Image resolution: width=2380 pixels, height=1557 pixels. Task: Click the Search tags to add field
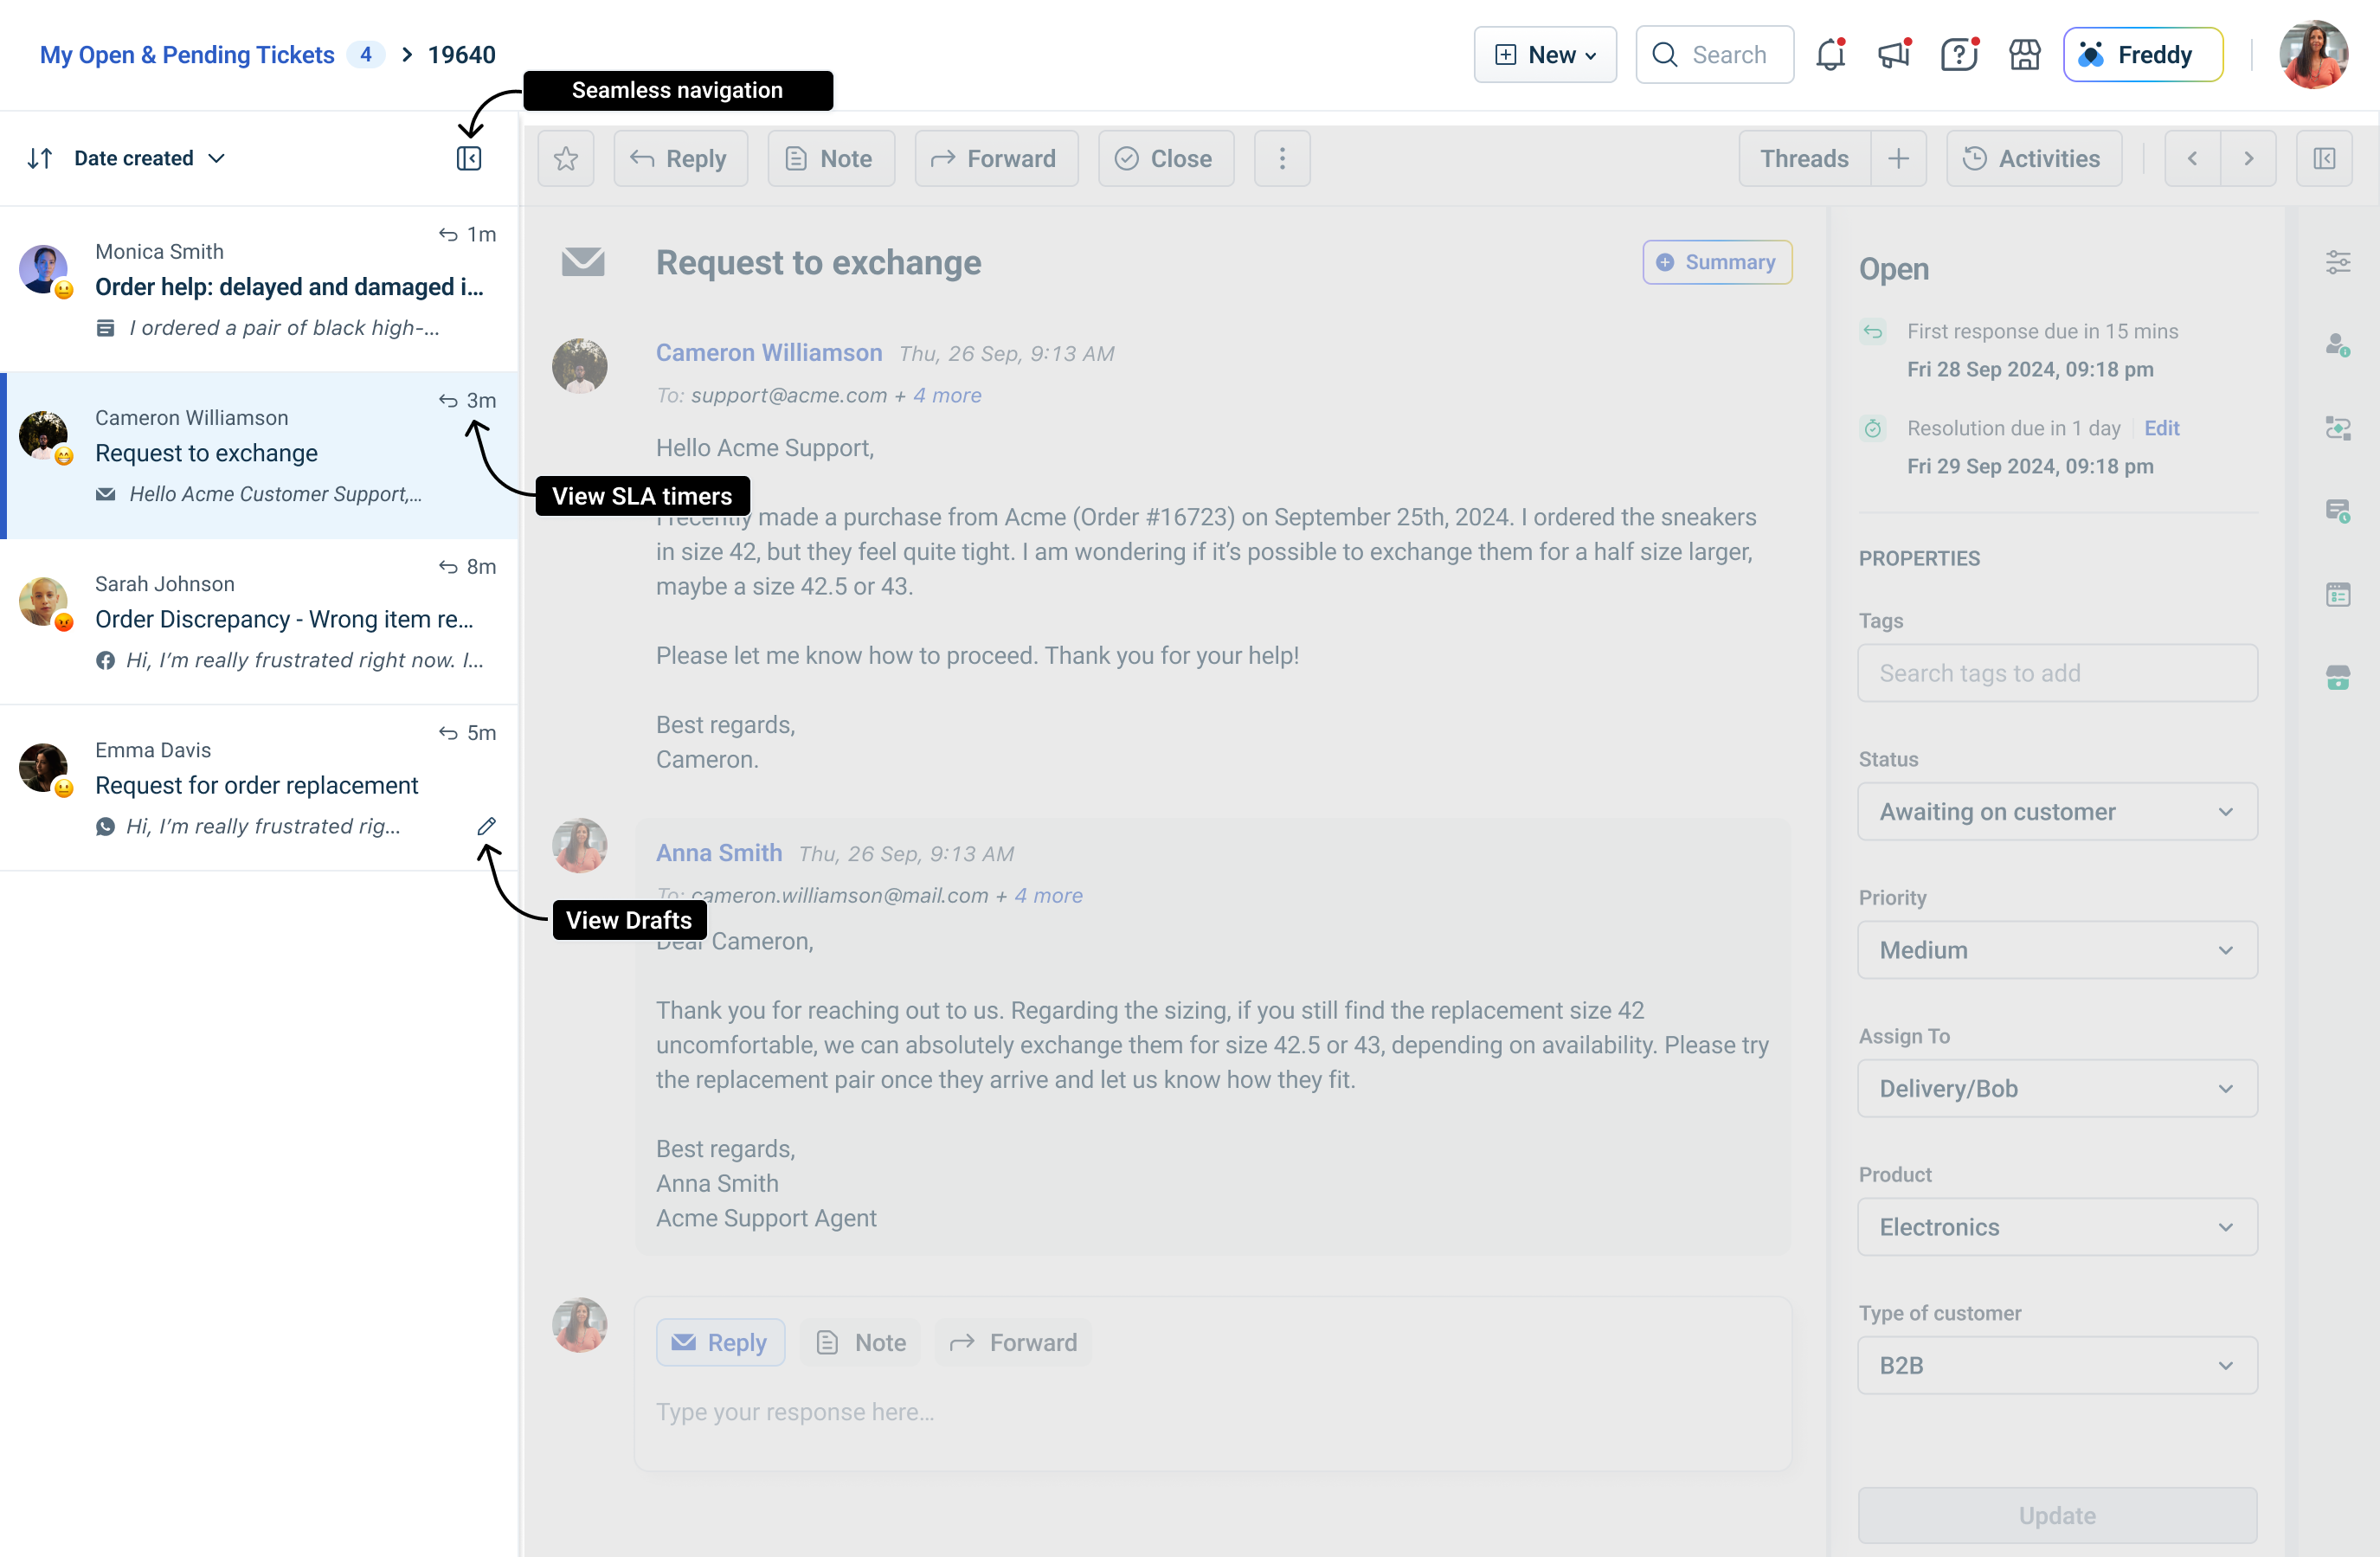click(2056, 673)
